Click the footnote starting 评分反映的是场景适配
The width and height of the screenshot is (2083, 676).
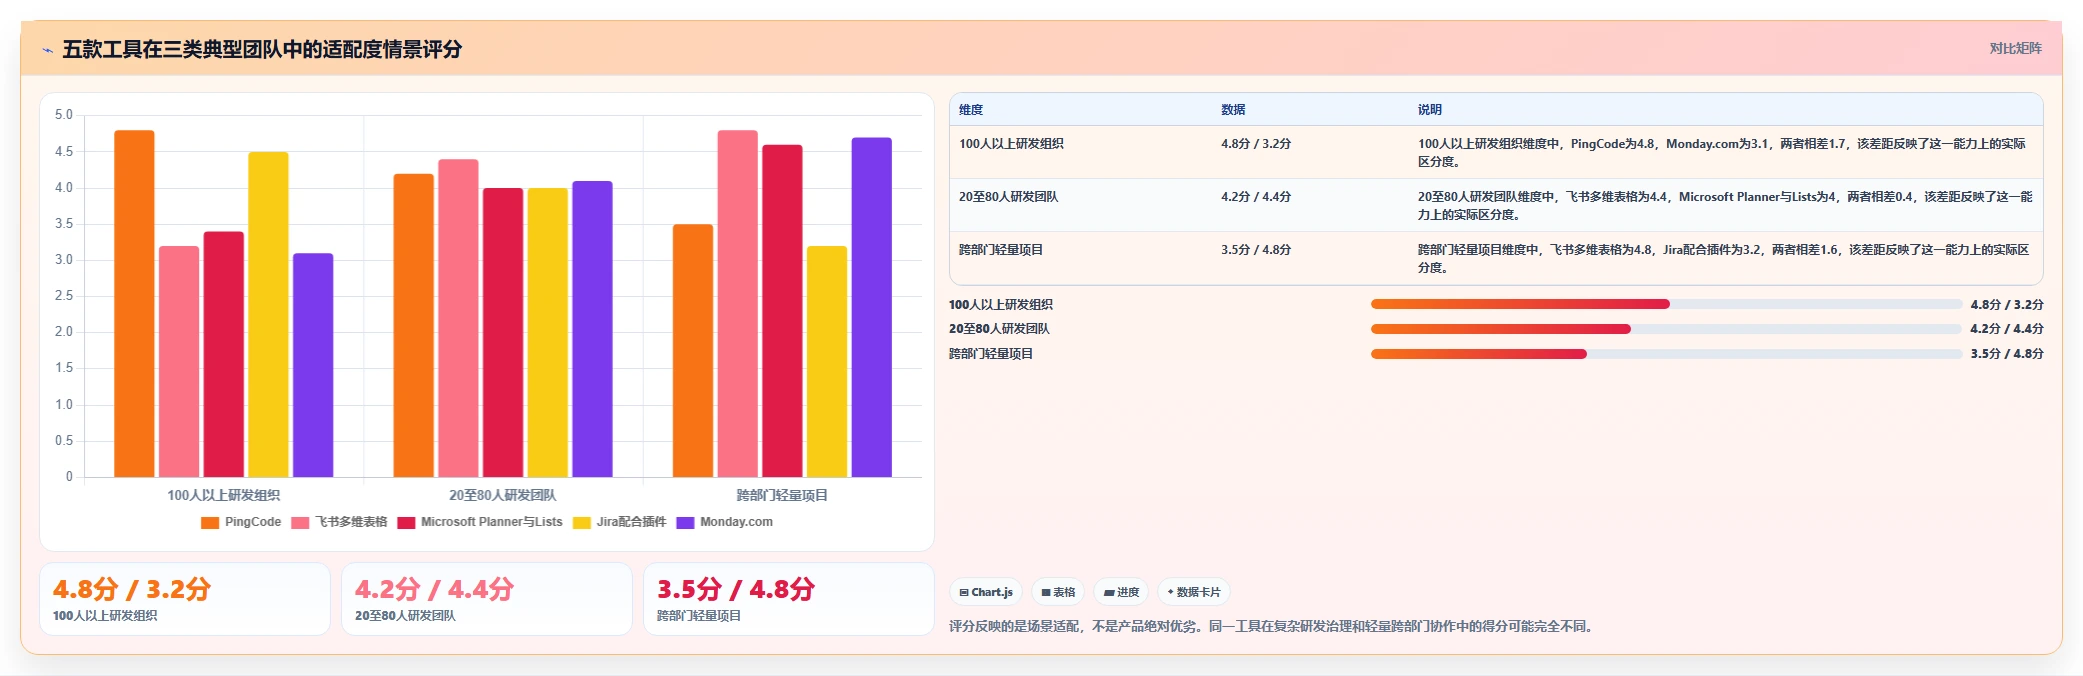coord(1273,627)
